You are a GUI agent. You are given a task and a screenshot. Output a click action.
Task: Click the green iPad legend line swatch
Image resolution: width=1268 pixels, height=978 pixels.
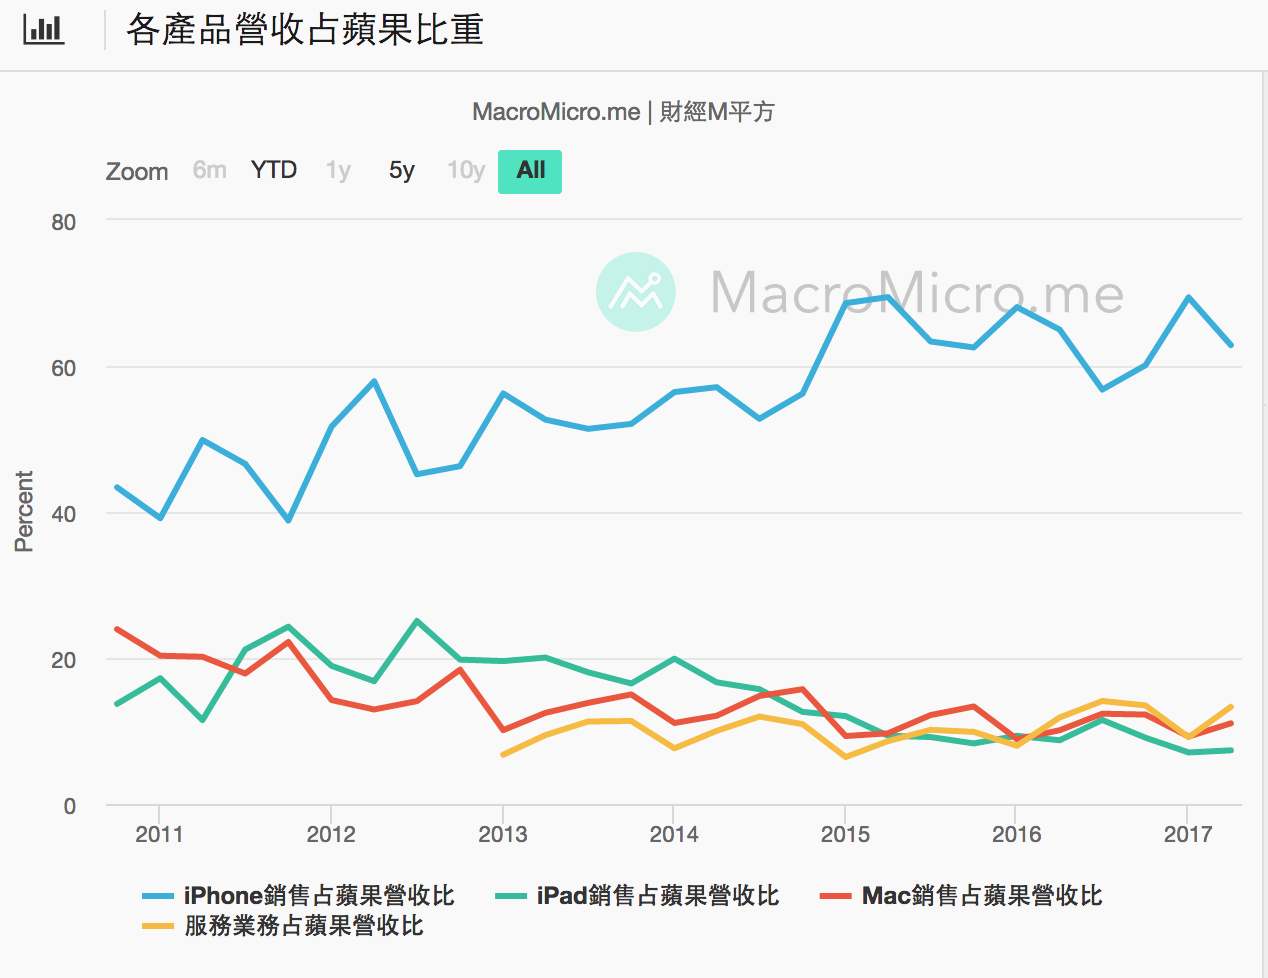tap(511, 896)
